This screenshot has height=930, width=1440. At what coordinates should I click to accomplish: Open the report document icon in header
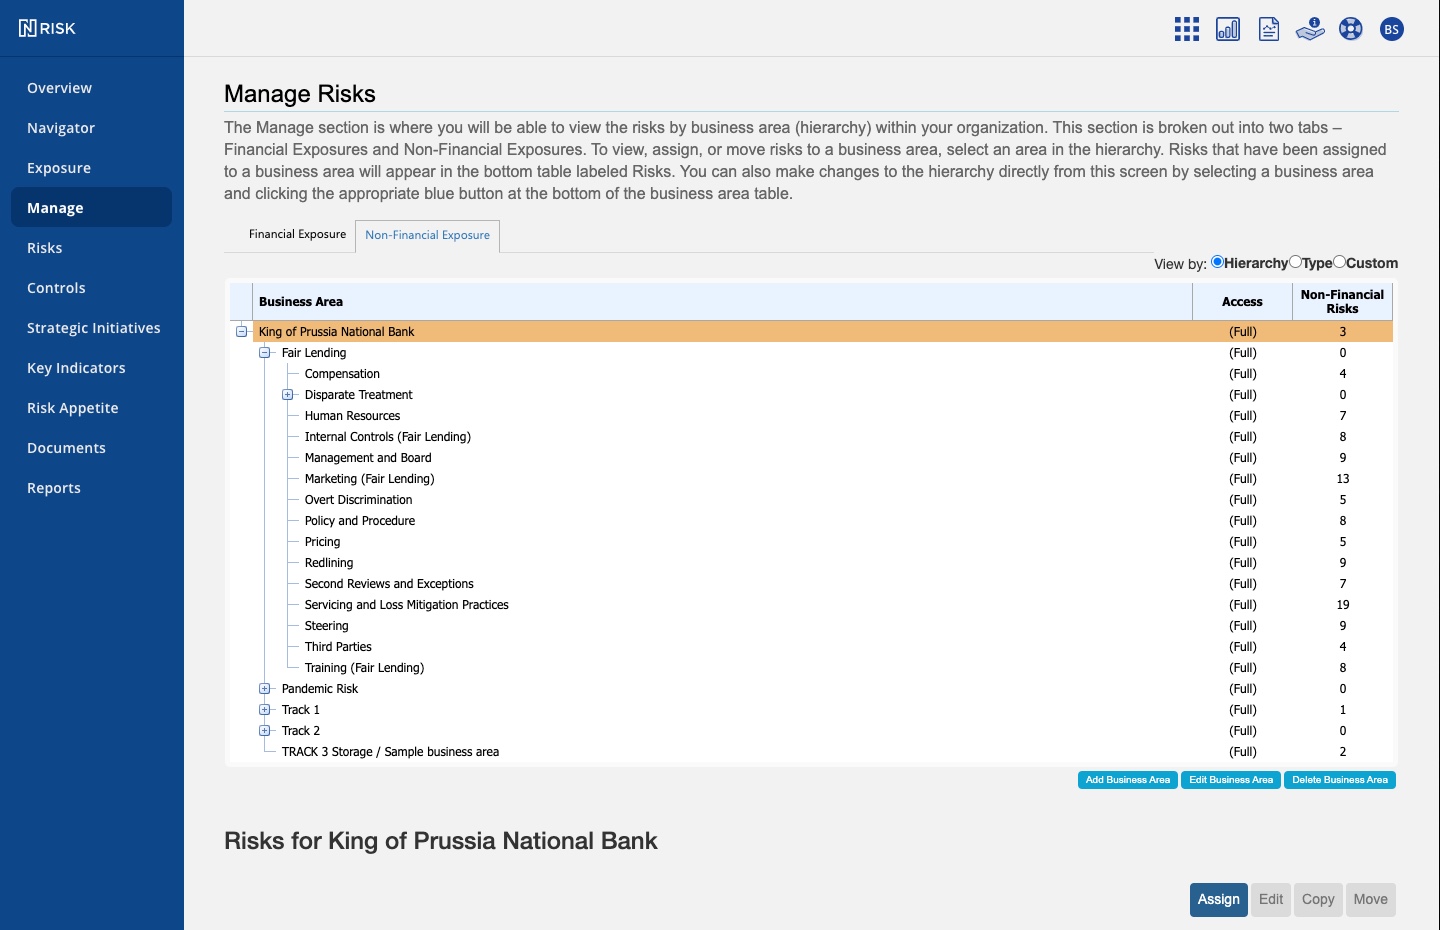[1269, 29]
